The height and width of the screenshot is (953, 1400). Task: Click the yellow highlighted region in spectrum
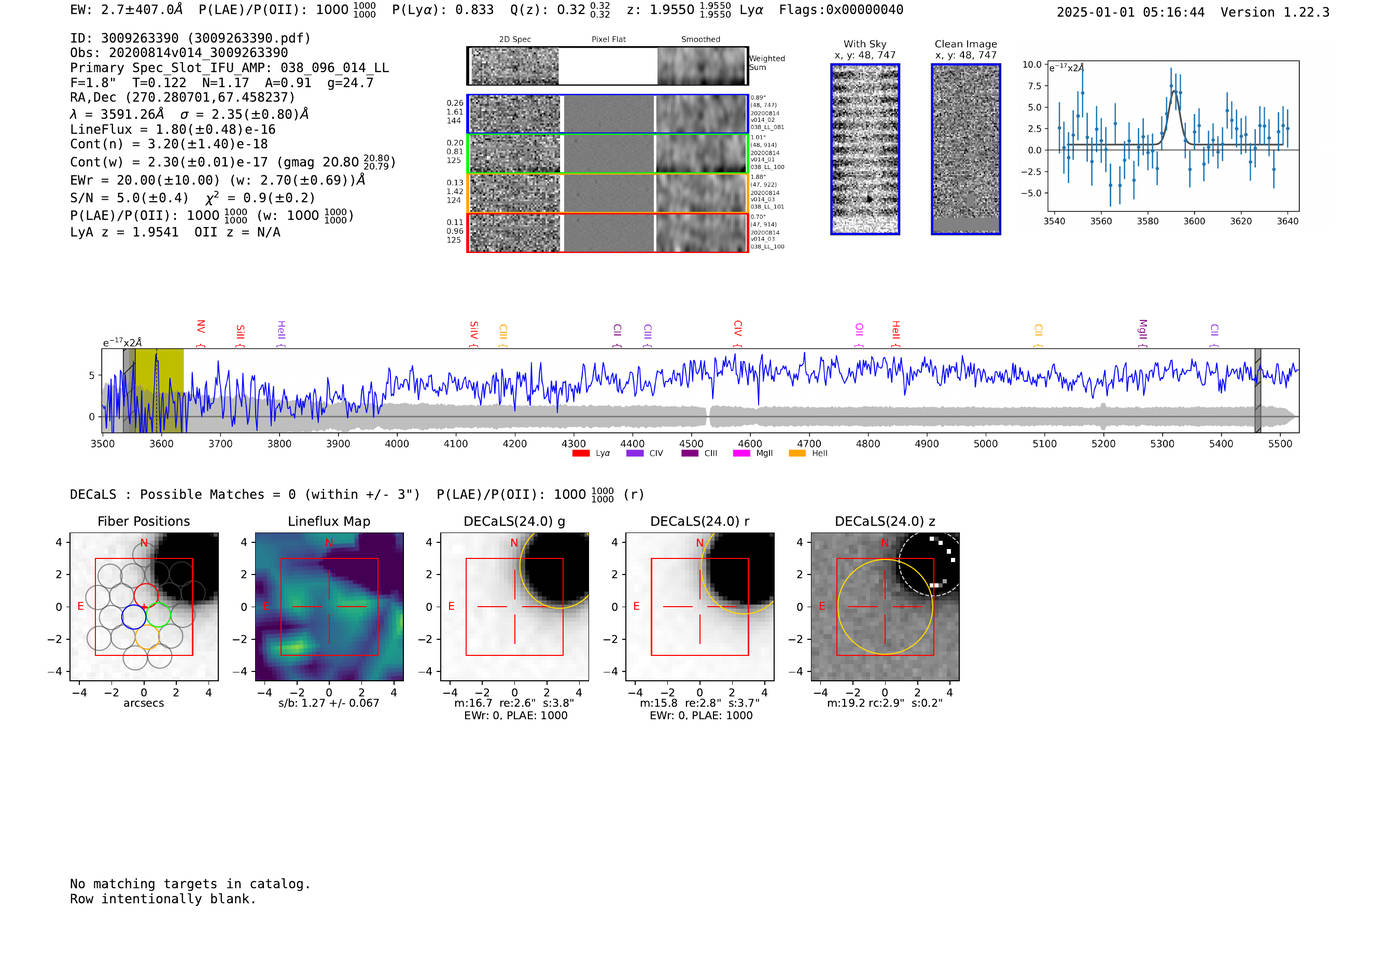coord(159,390)
